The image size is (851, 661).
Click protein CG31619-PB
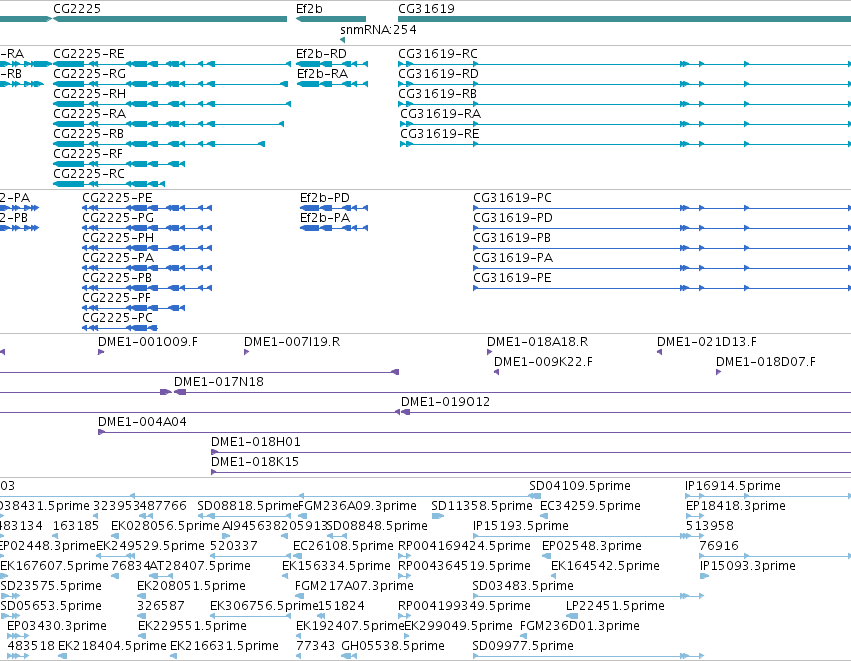point(512,238)
